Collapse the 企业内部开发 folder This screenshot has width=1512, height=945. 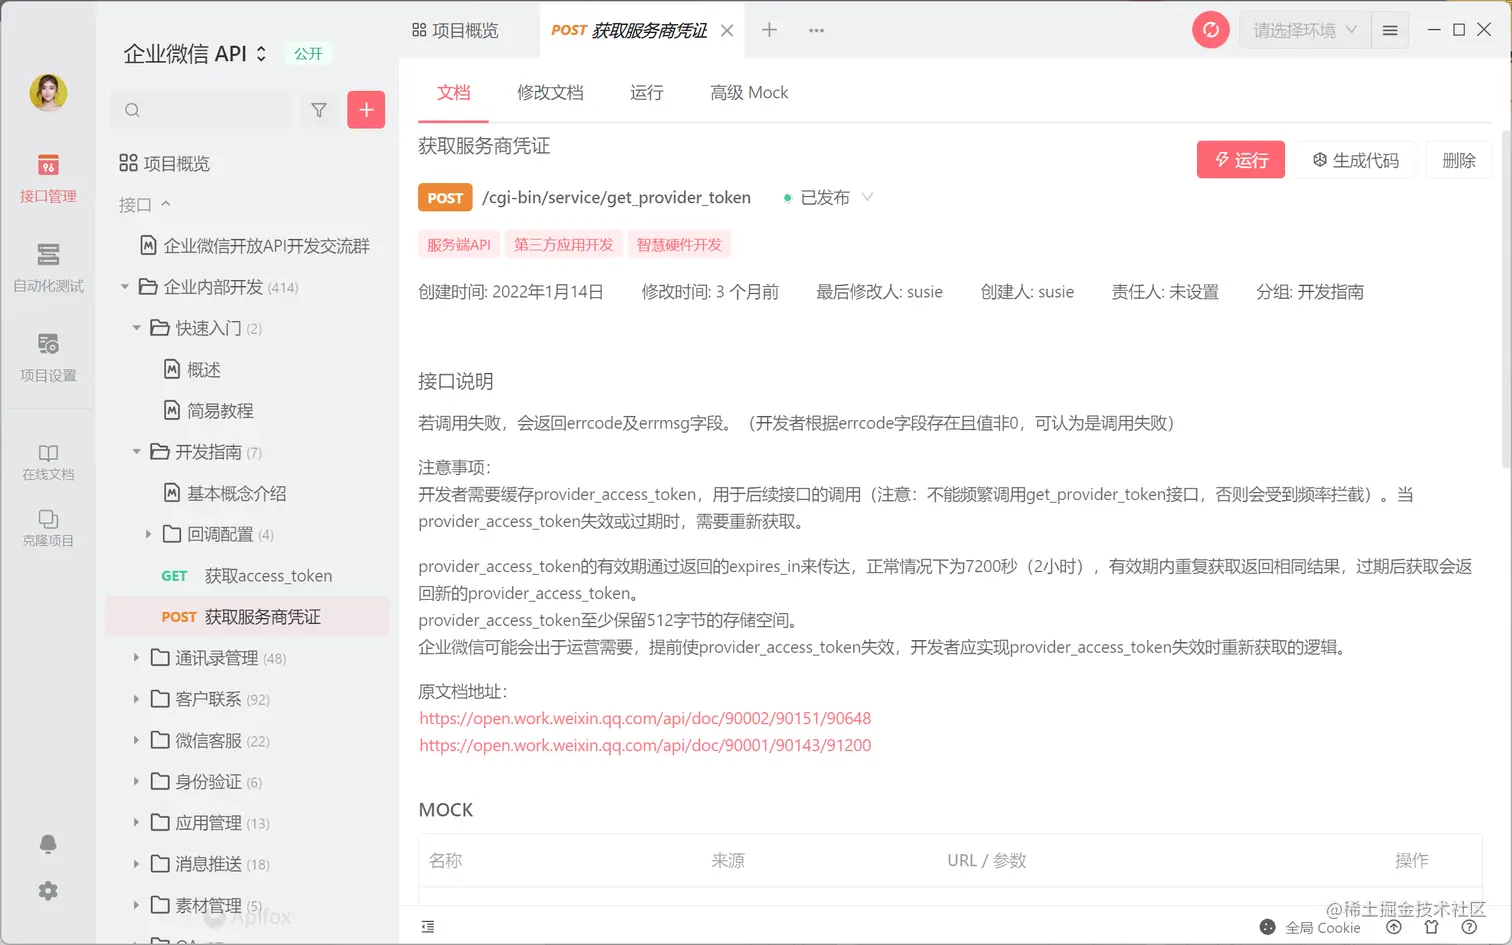tap(125, 287)
